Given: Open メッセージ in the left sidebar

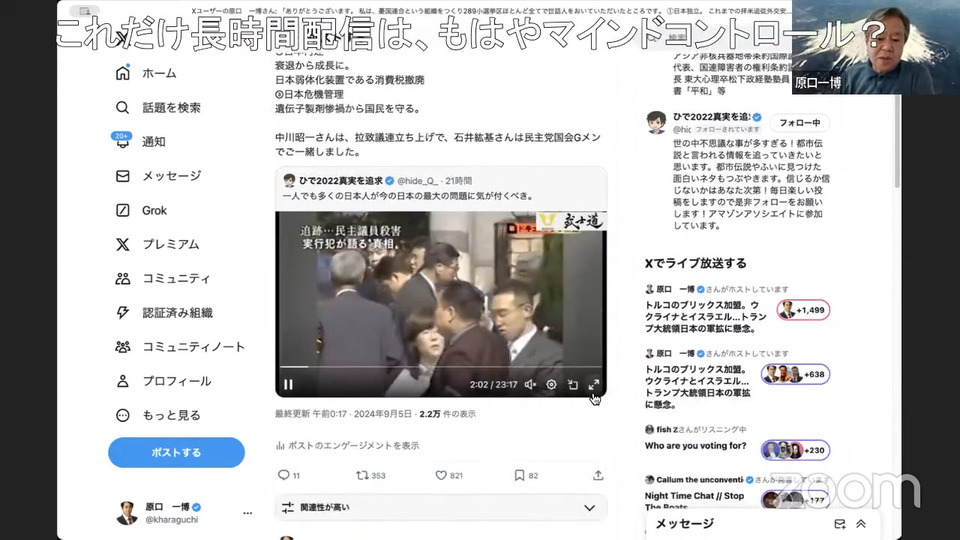Looking at the screenshot, I should coord(158,176).
